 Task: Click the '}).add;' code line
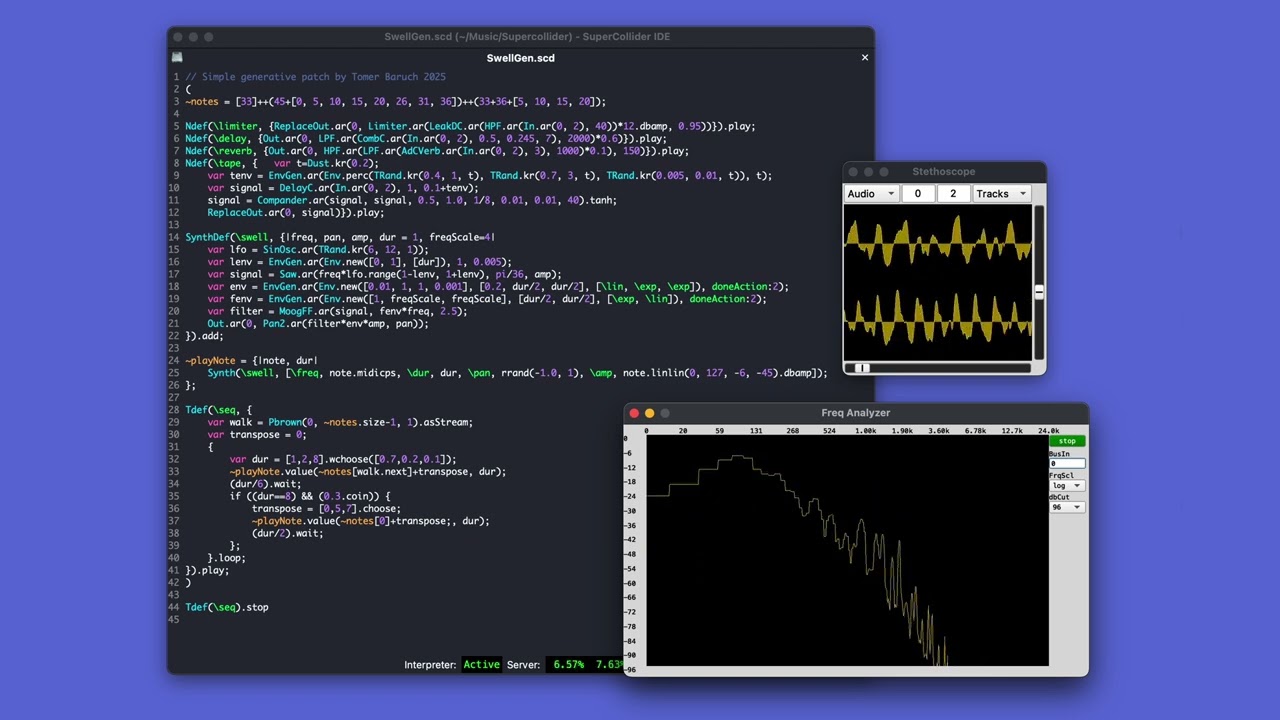tap(204, 336)
